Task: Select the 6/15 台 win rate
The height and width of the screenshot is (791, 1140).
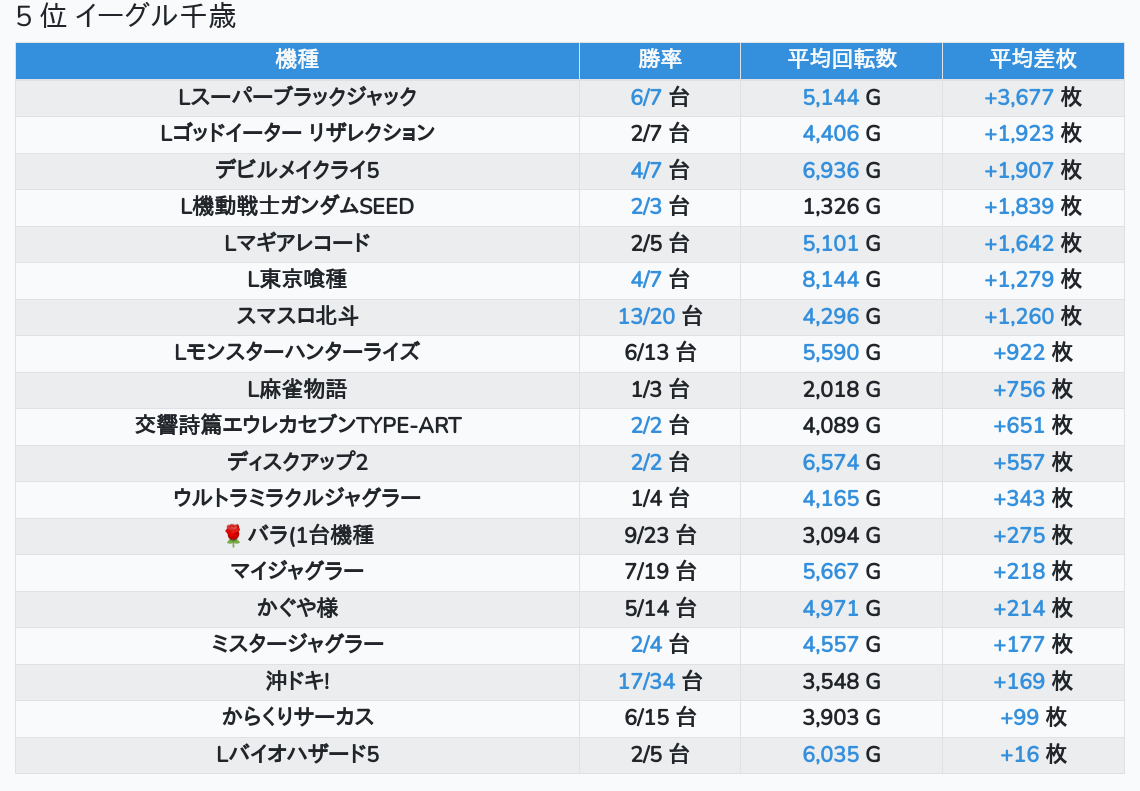Action: click(659, 718)
